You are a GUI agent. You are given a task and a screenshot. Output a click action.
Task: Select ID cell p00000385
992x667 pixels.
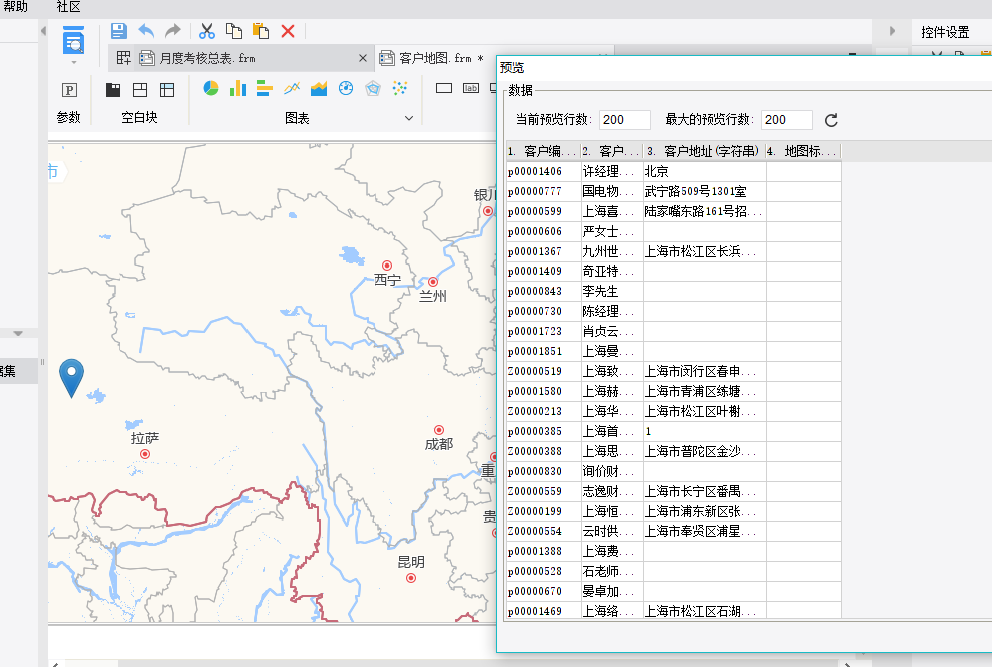pos(543,432)
